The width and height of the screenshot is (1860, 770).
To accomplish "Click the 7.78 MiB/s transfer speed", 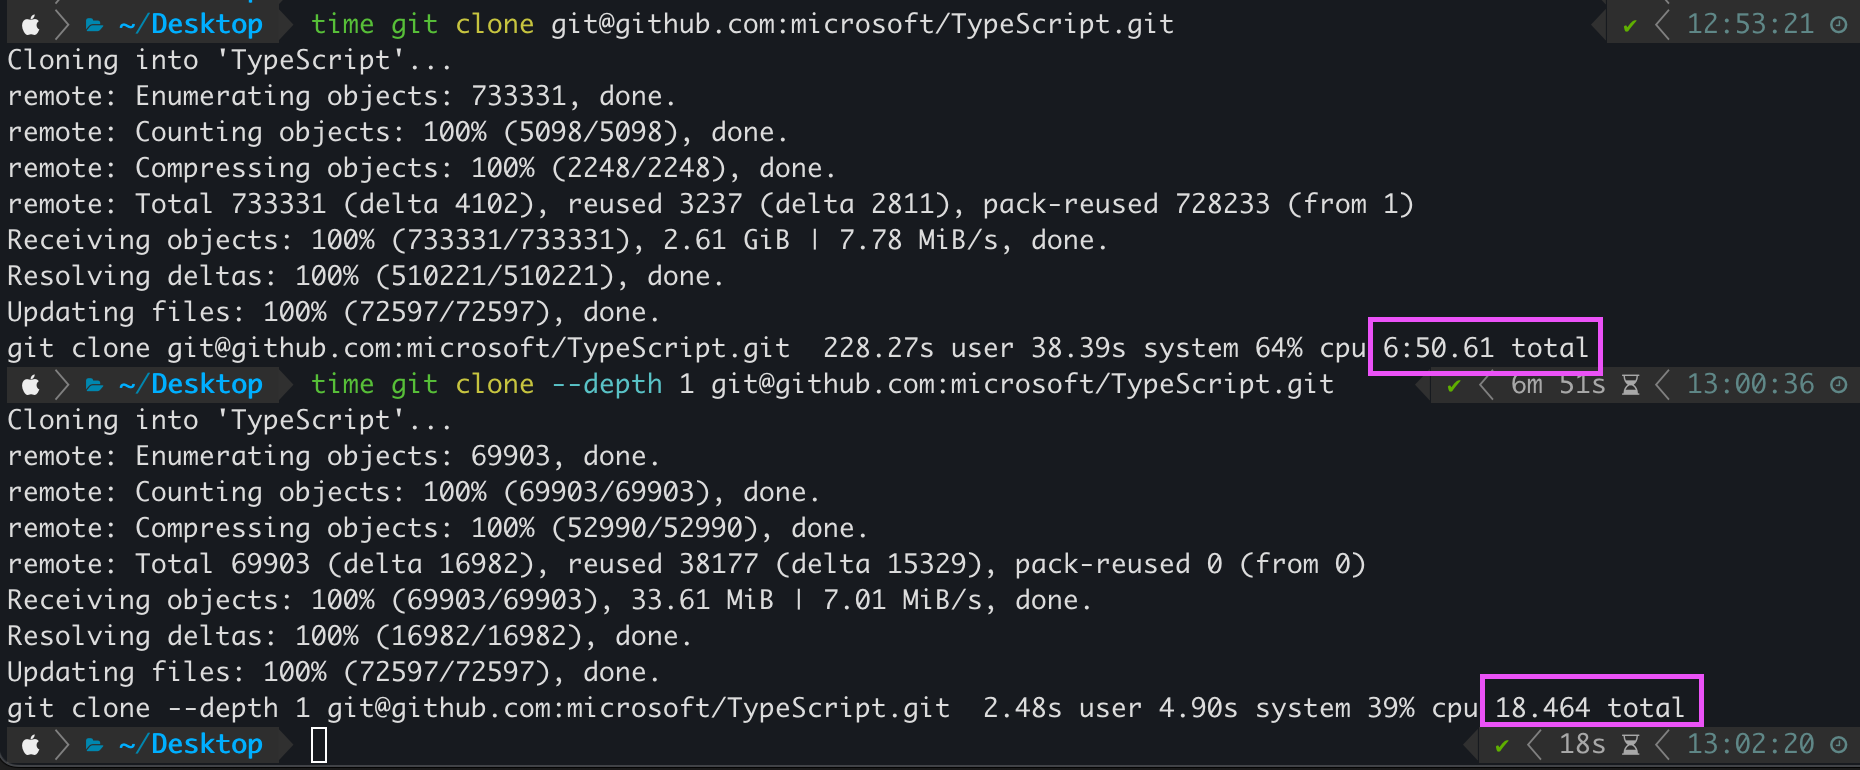I will click(919, 241).
